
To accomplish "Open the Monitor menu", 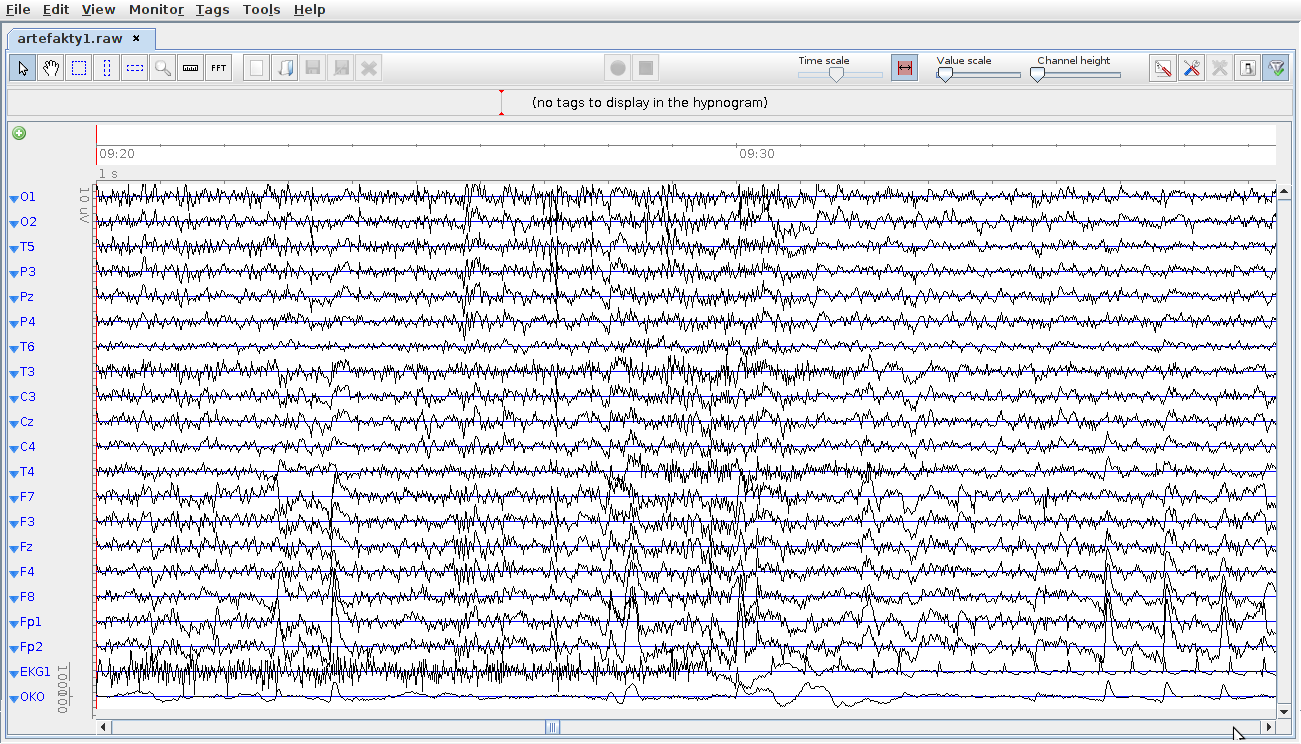I will point(156,9).
